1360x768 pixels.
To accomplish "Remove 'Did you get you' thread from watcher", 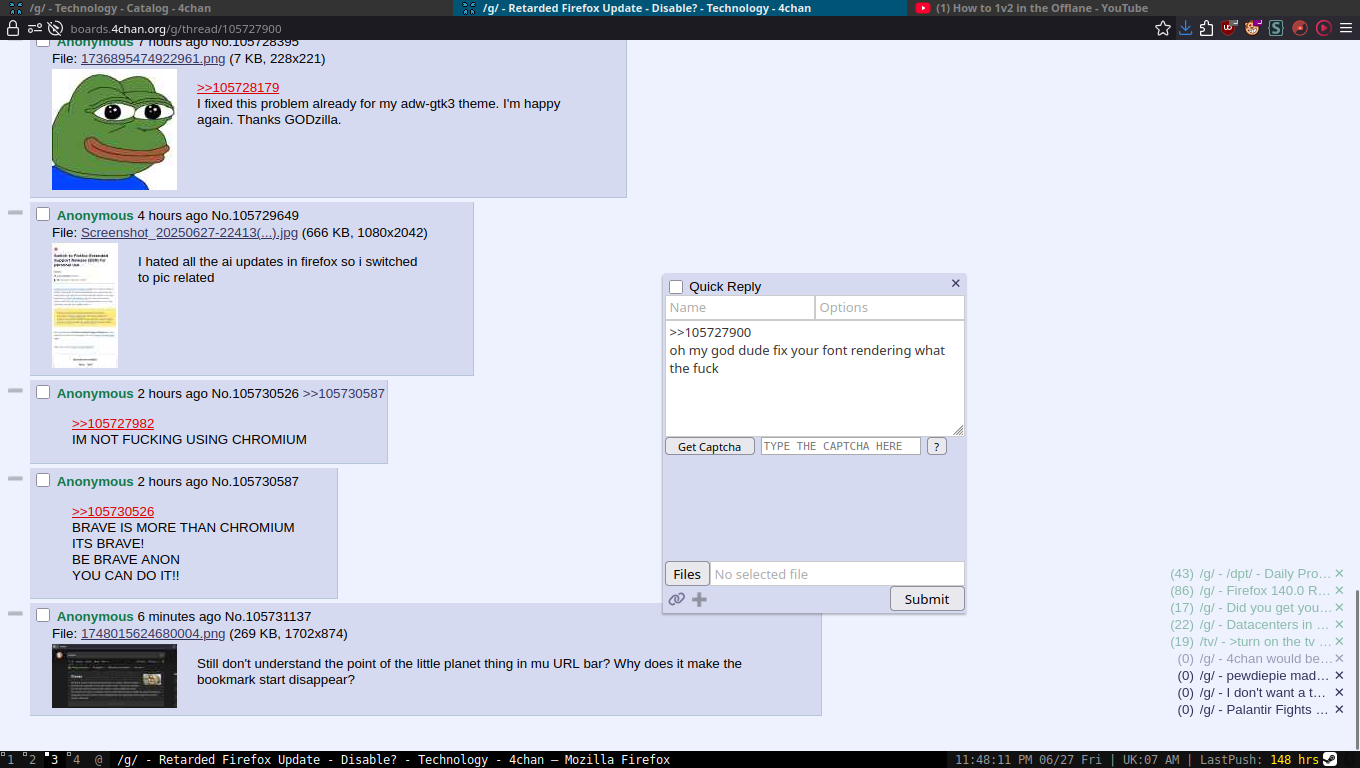I will 1339,608.
